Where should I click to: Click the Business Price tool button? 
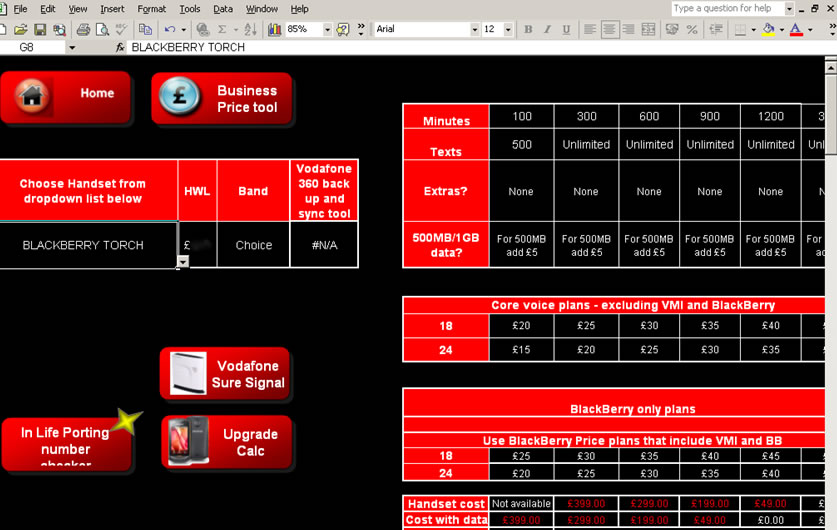point(222,99)
